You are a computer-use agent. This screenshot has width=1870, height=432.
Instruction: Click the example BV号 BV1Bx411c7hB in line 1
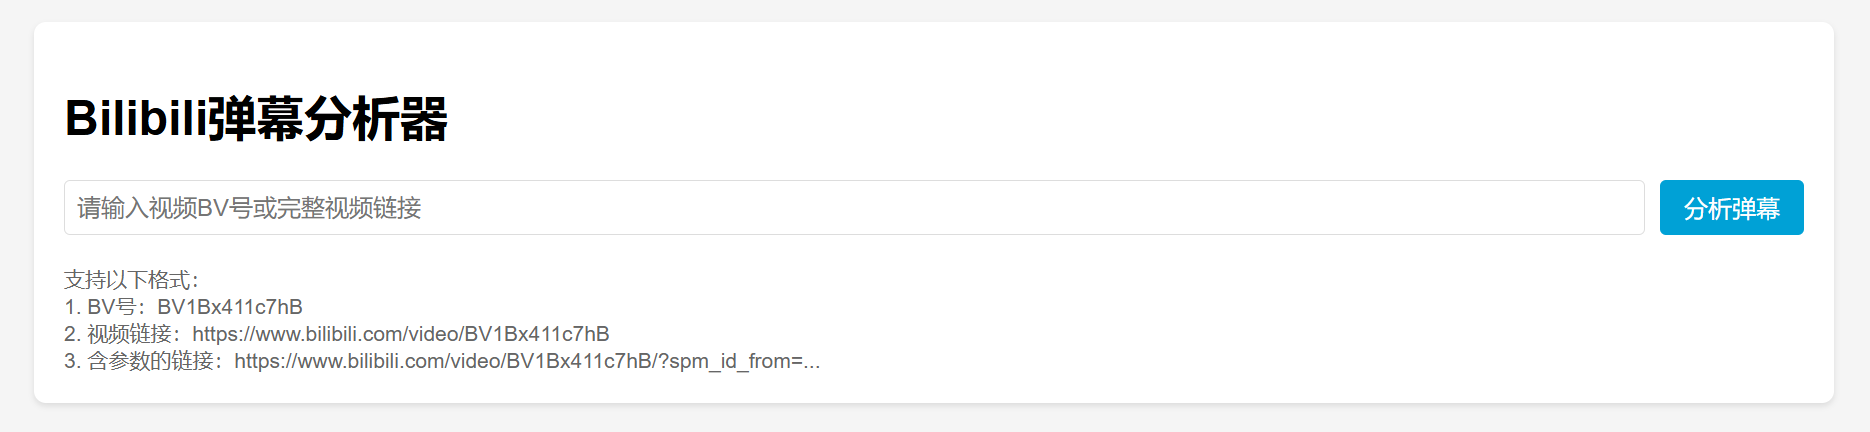(x=230, y=307)
